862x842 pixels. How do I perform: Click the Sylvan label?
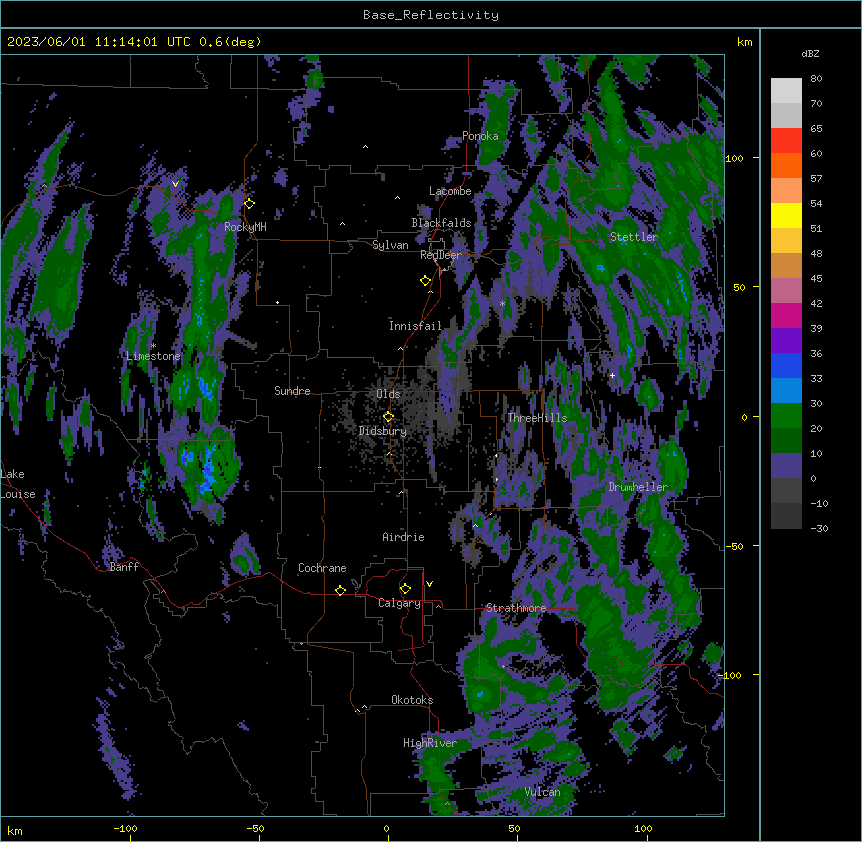(390, 245)
